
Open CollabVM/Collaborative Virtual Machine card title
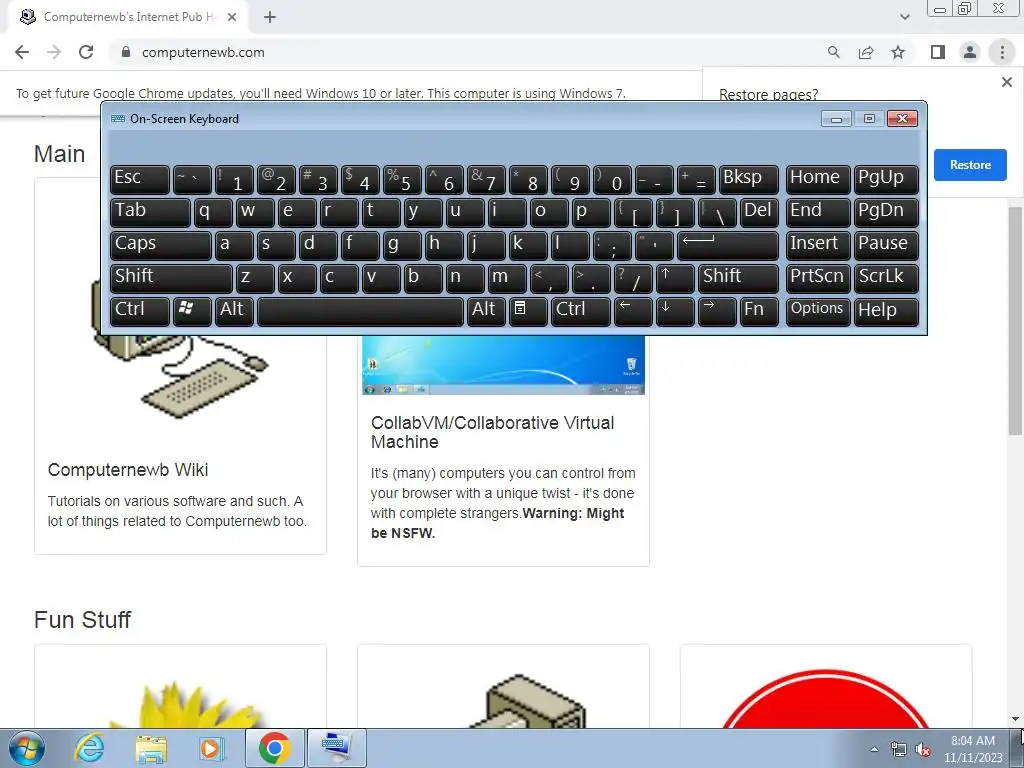(x=492, y=432)
